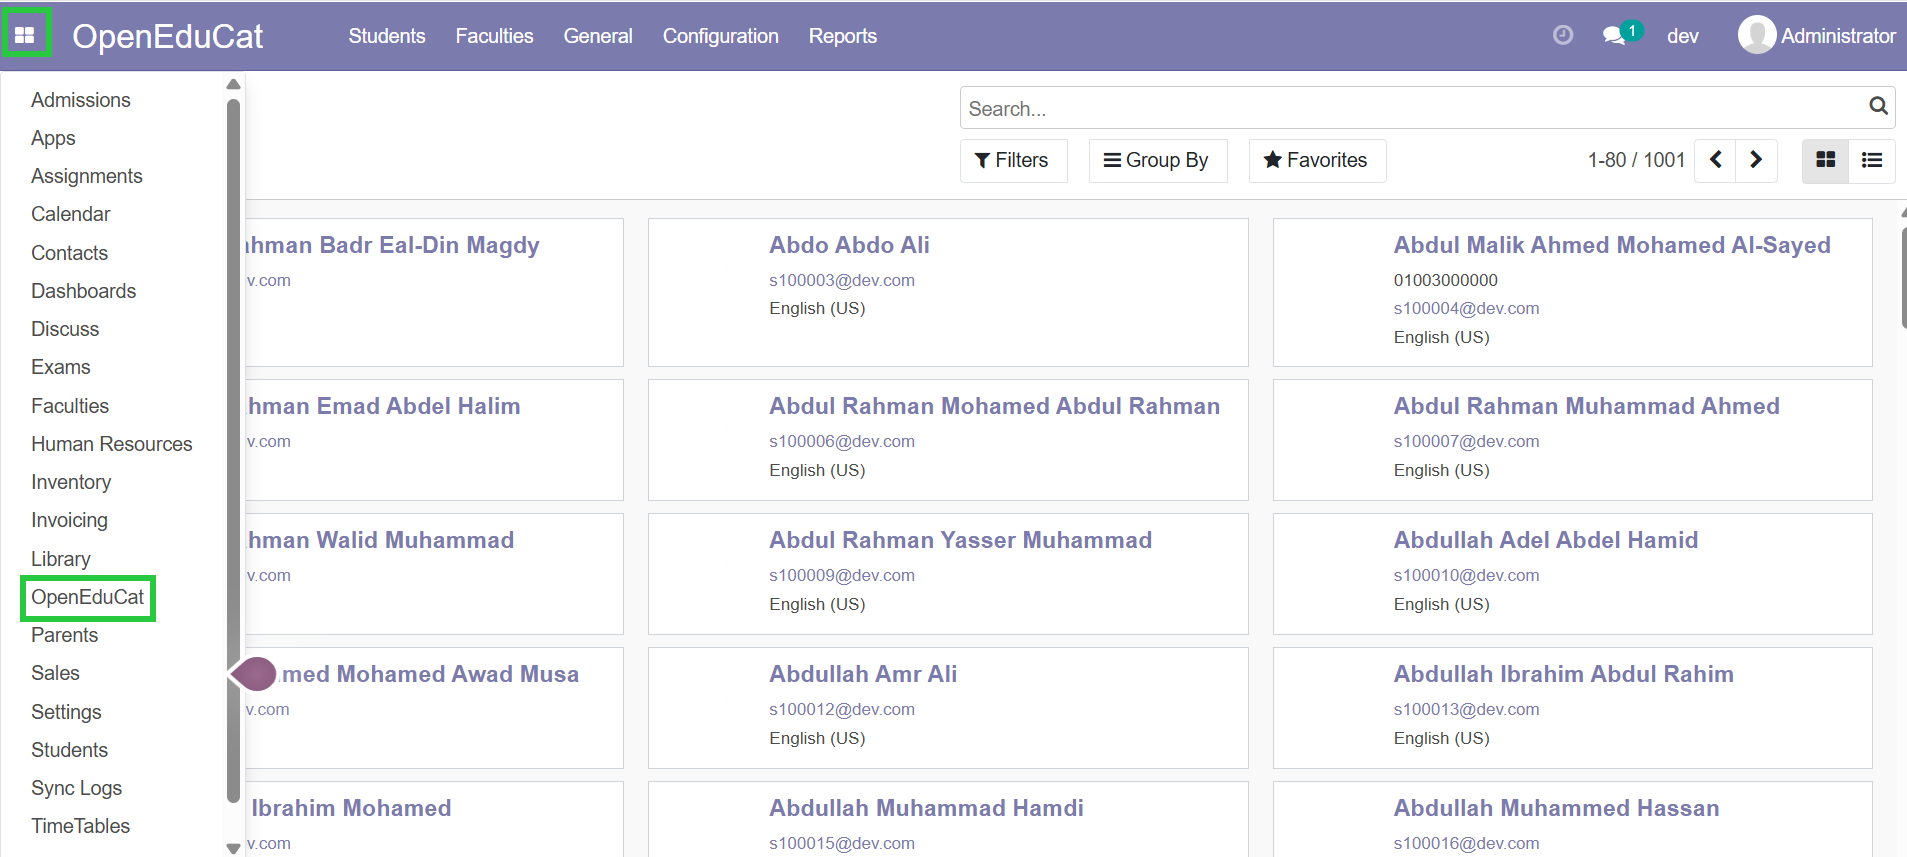Switch to list view

tap(1872, 160)
